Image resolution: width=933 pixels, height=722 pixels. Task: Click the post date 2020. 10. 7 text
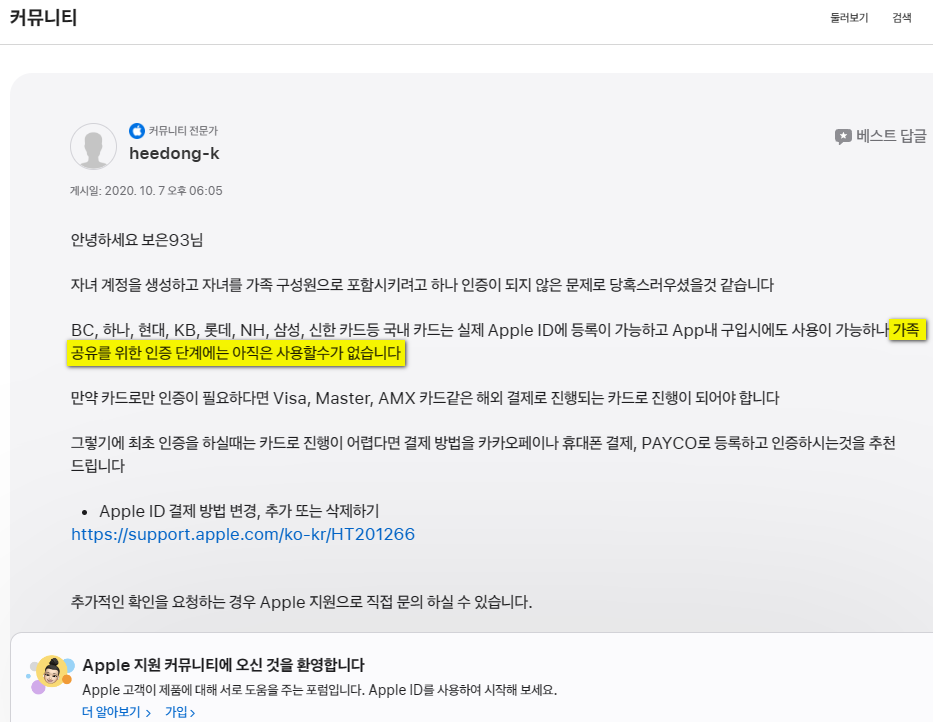(x=146, y=191)
